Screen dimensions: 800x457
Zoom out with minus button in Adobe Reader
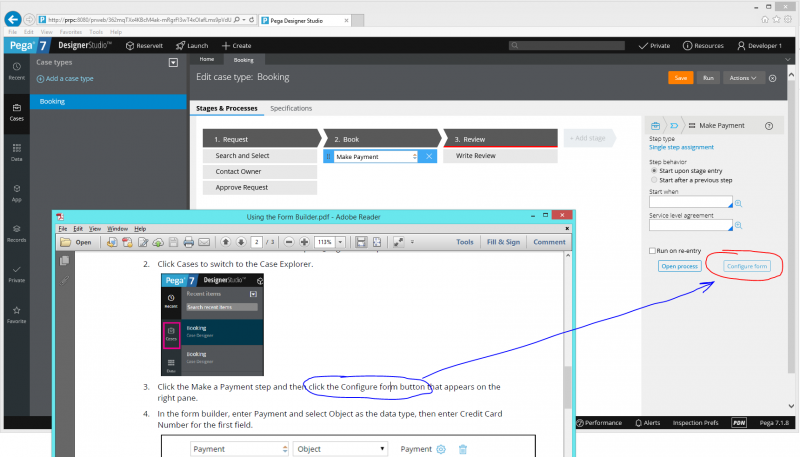tap(289, 242)
